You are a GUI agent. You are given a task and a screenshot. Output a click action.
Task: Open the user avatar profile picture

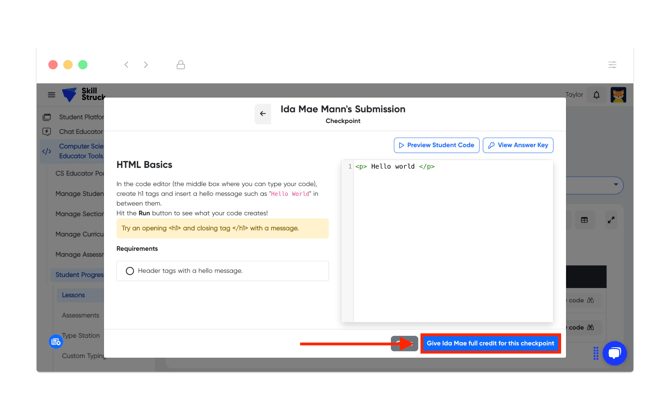(618, 95)
